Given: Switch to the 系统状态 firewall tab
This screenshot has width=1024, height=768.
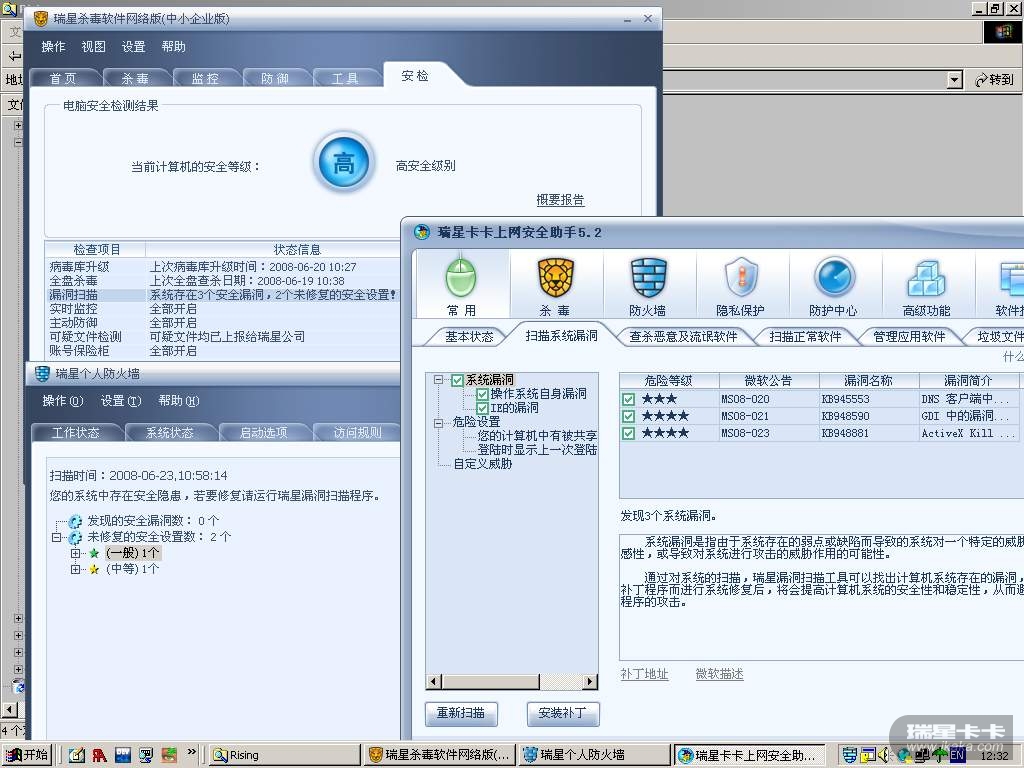Looking at the screenshot, I should [x=170, y=432].
